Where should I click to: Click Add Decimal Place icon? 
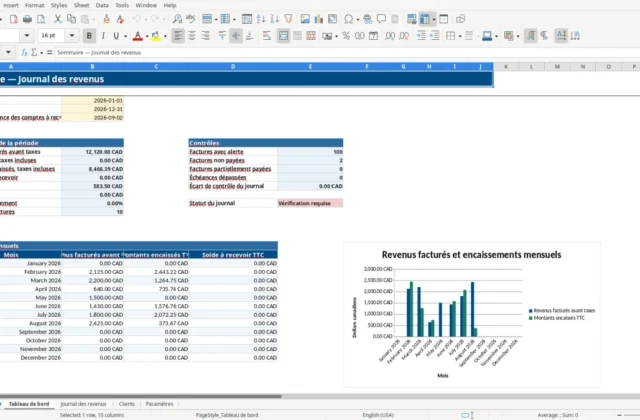click(x=390, y=36)
